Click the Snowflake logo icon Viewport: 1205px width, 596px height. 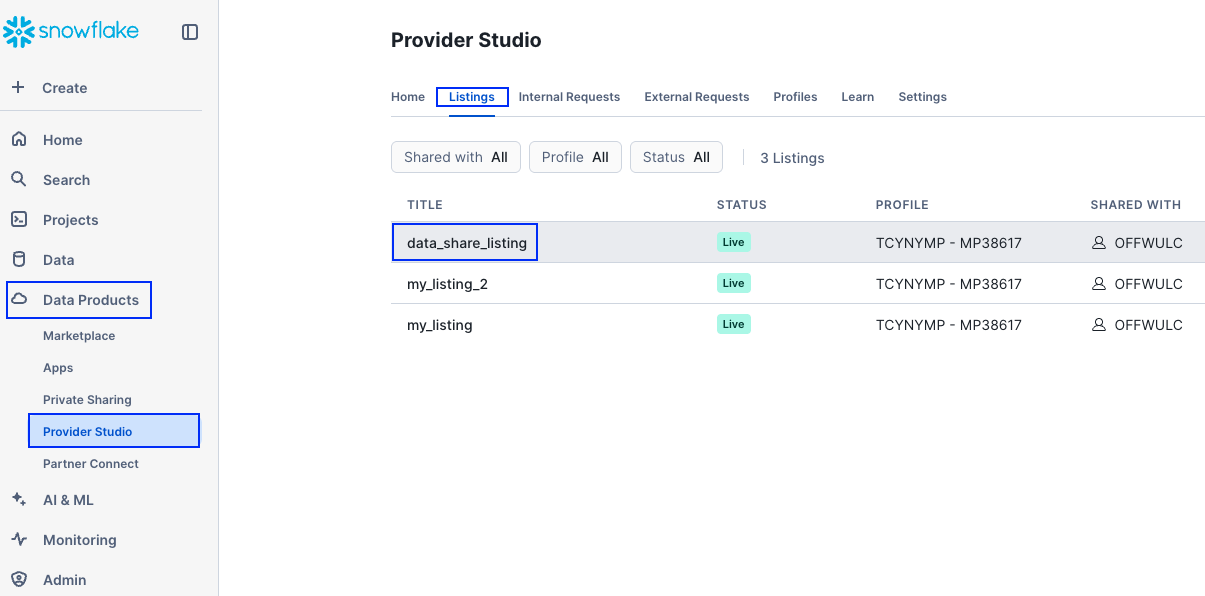[x=19, y=32]
